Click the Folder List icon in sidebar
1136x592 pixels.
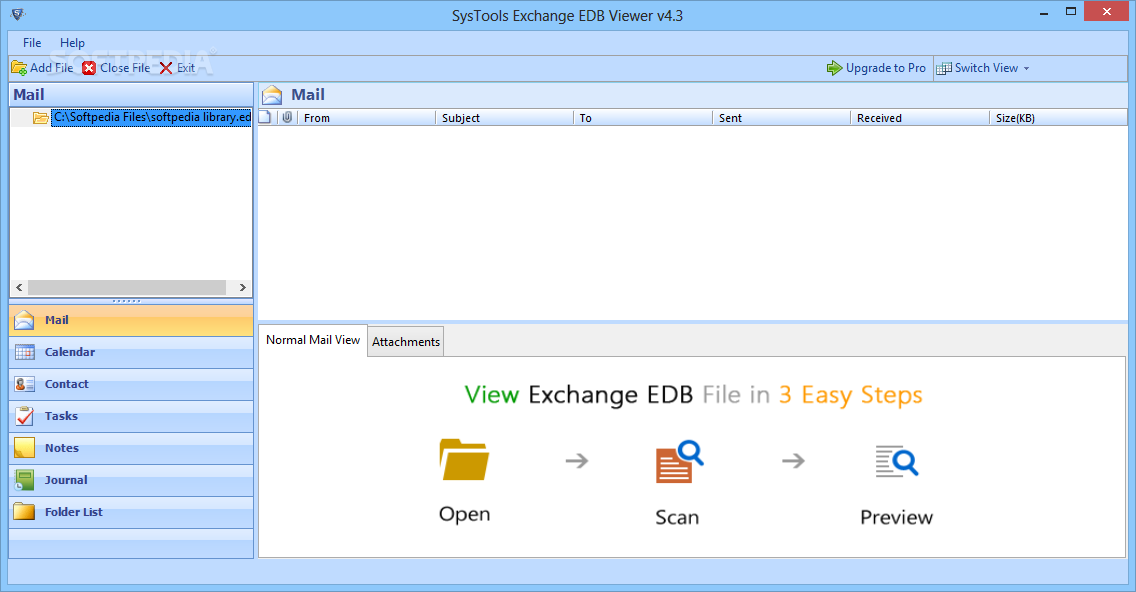25,512
